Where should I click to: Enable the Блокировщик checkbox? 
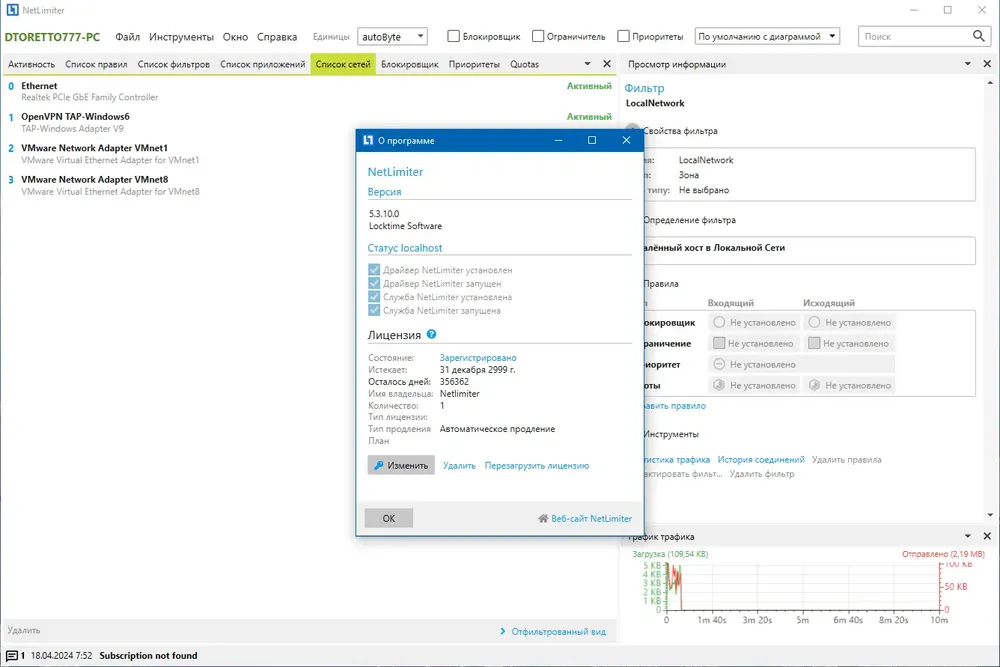pos(453,36)
